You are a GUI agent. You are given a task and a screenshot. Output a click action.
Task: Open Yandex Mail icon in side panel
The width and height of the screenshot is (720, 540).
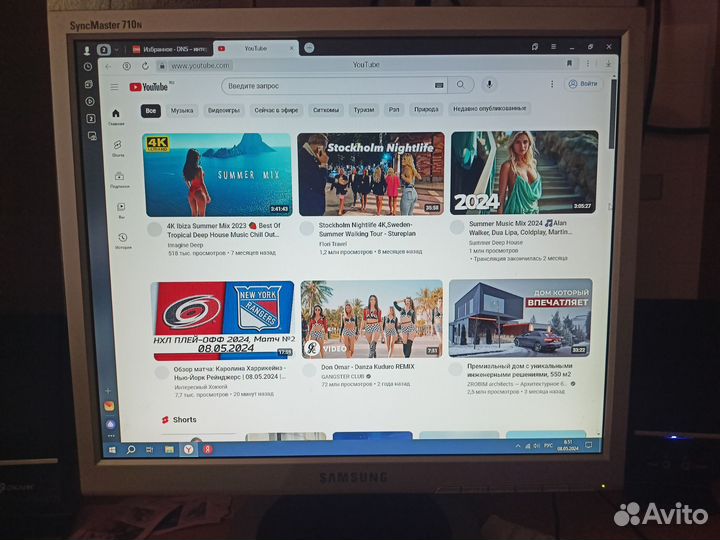[109, 406]
